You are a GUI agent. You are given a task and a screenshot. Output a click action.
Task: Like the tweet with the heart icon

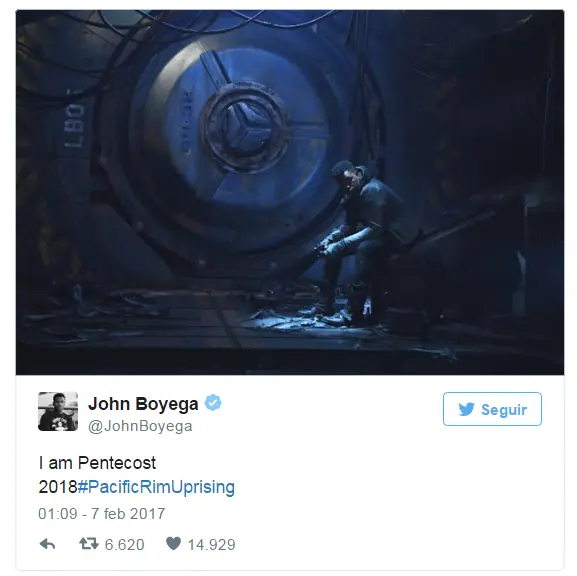point(173,543)
